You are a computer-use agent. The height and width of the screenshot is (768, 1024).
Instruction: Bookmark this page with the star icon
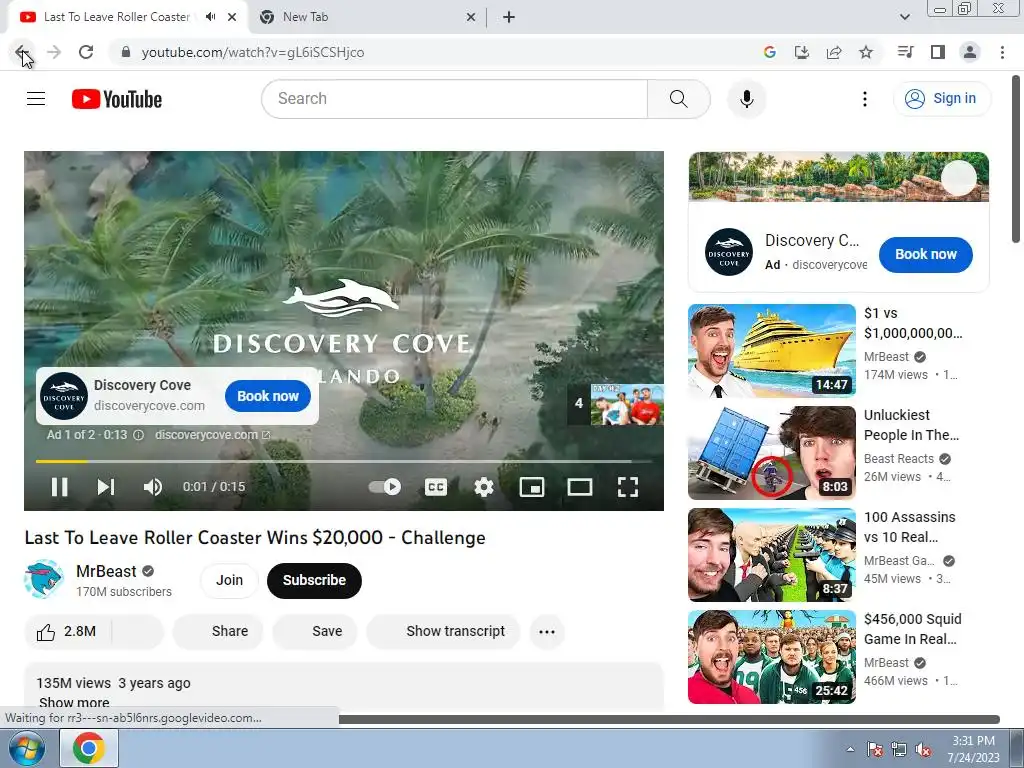(x=866, y=52)
